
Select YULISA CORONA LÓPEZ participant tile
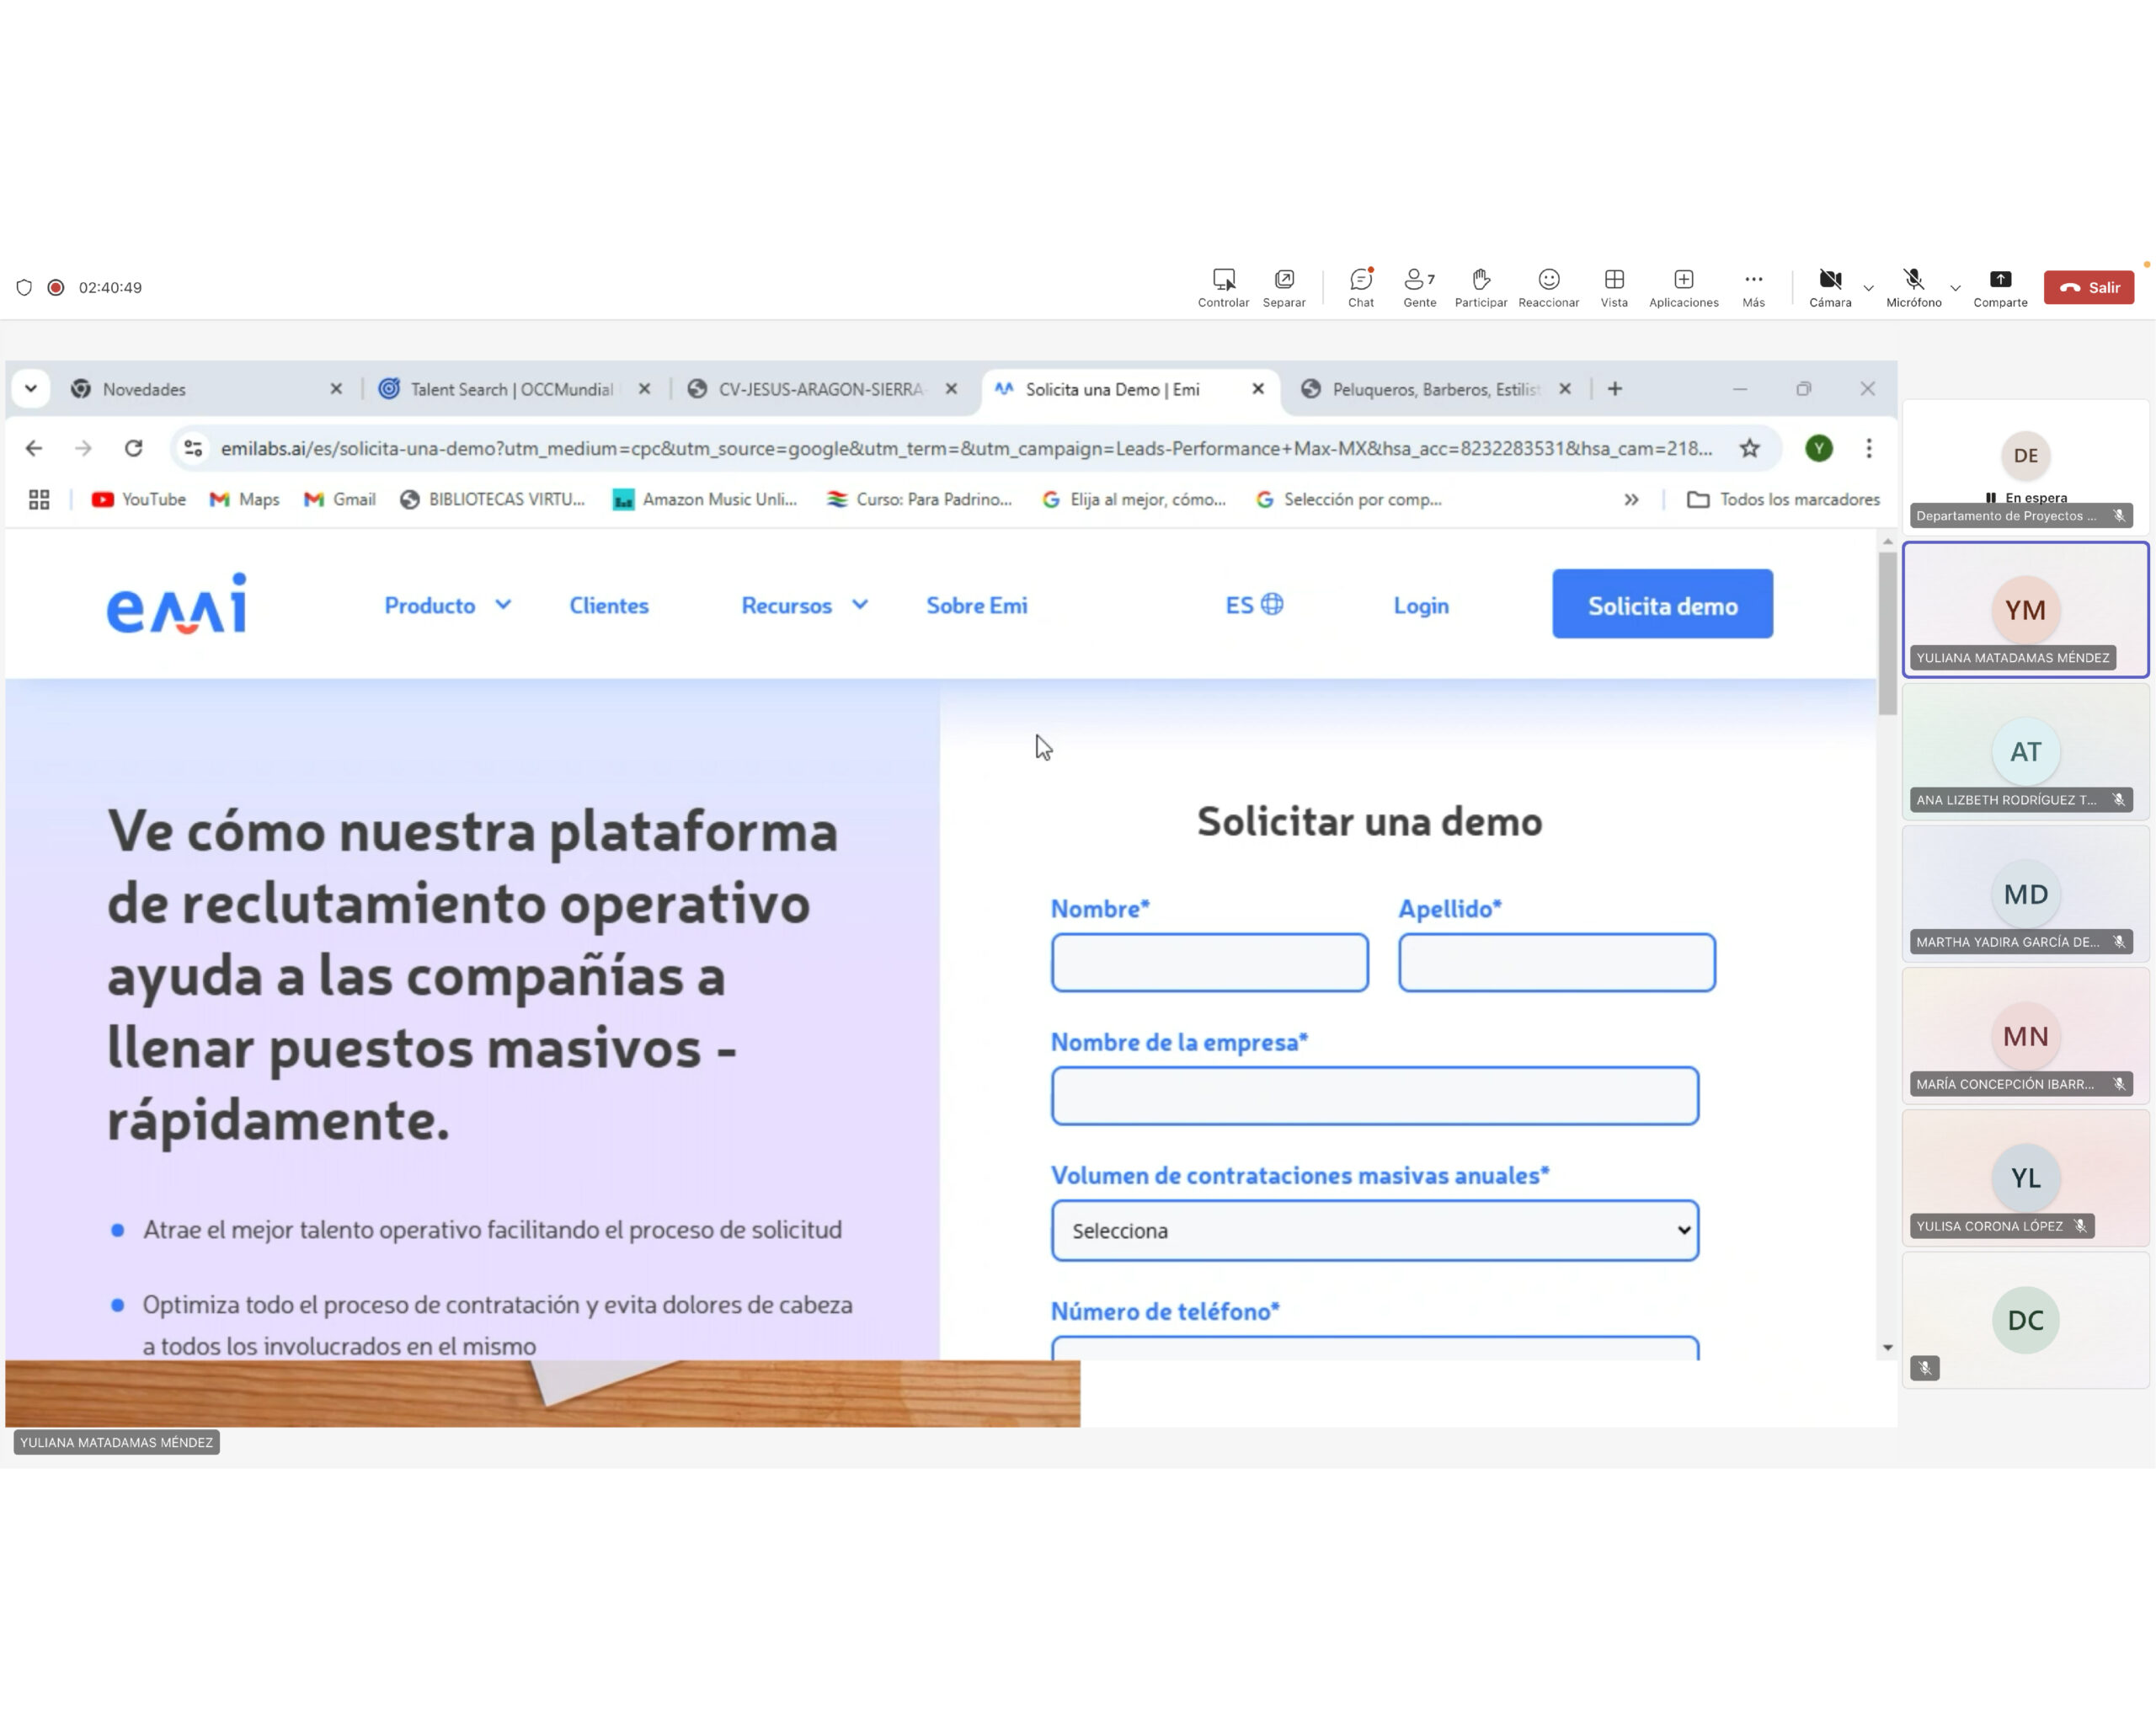[2025, 1177]
